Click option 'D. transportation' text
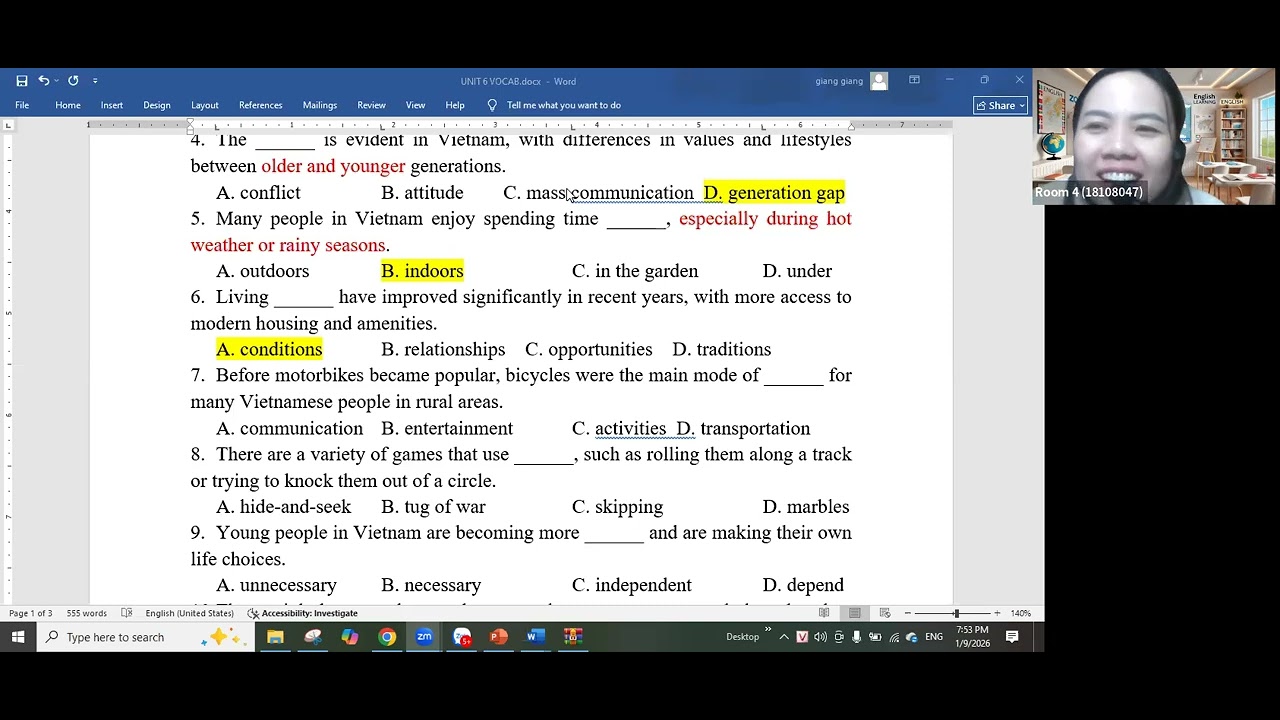1280x720 pixels. pos(743,428)
